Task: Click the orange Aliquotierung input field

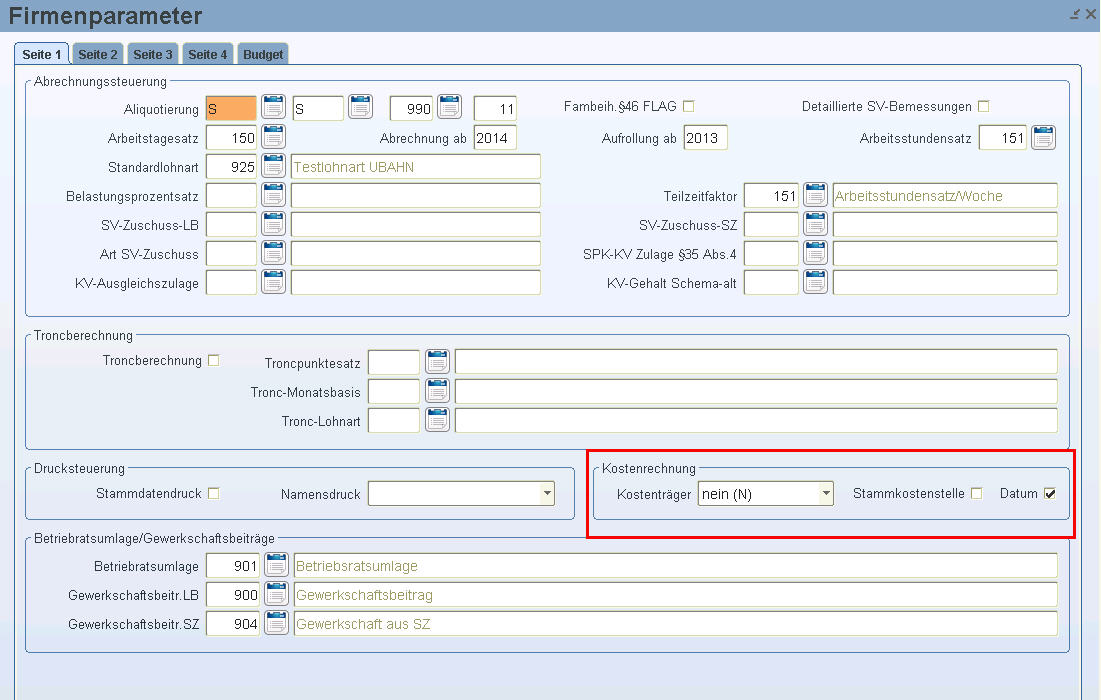Action: (x=231, y=109)
